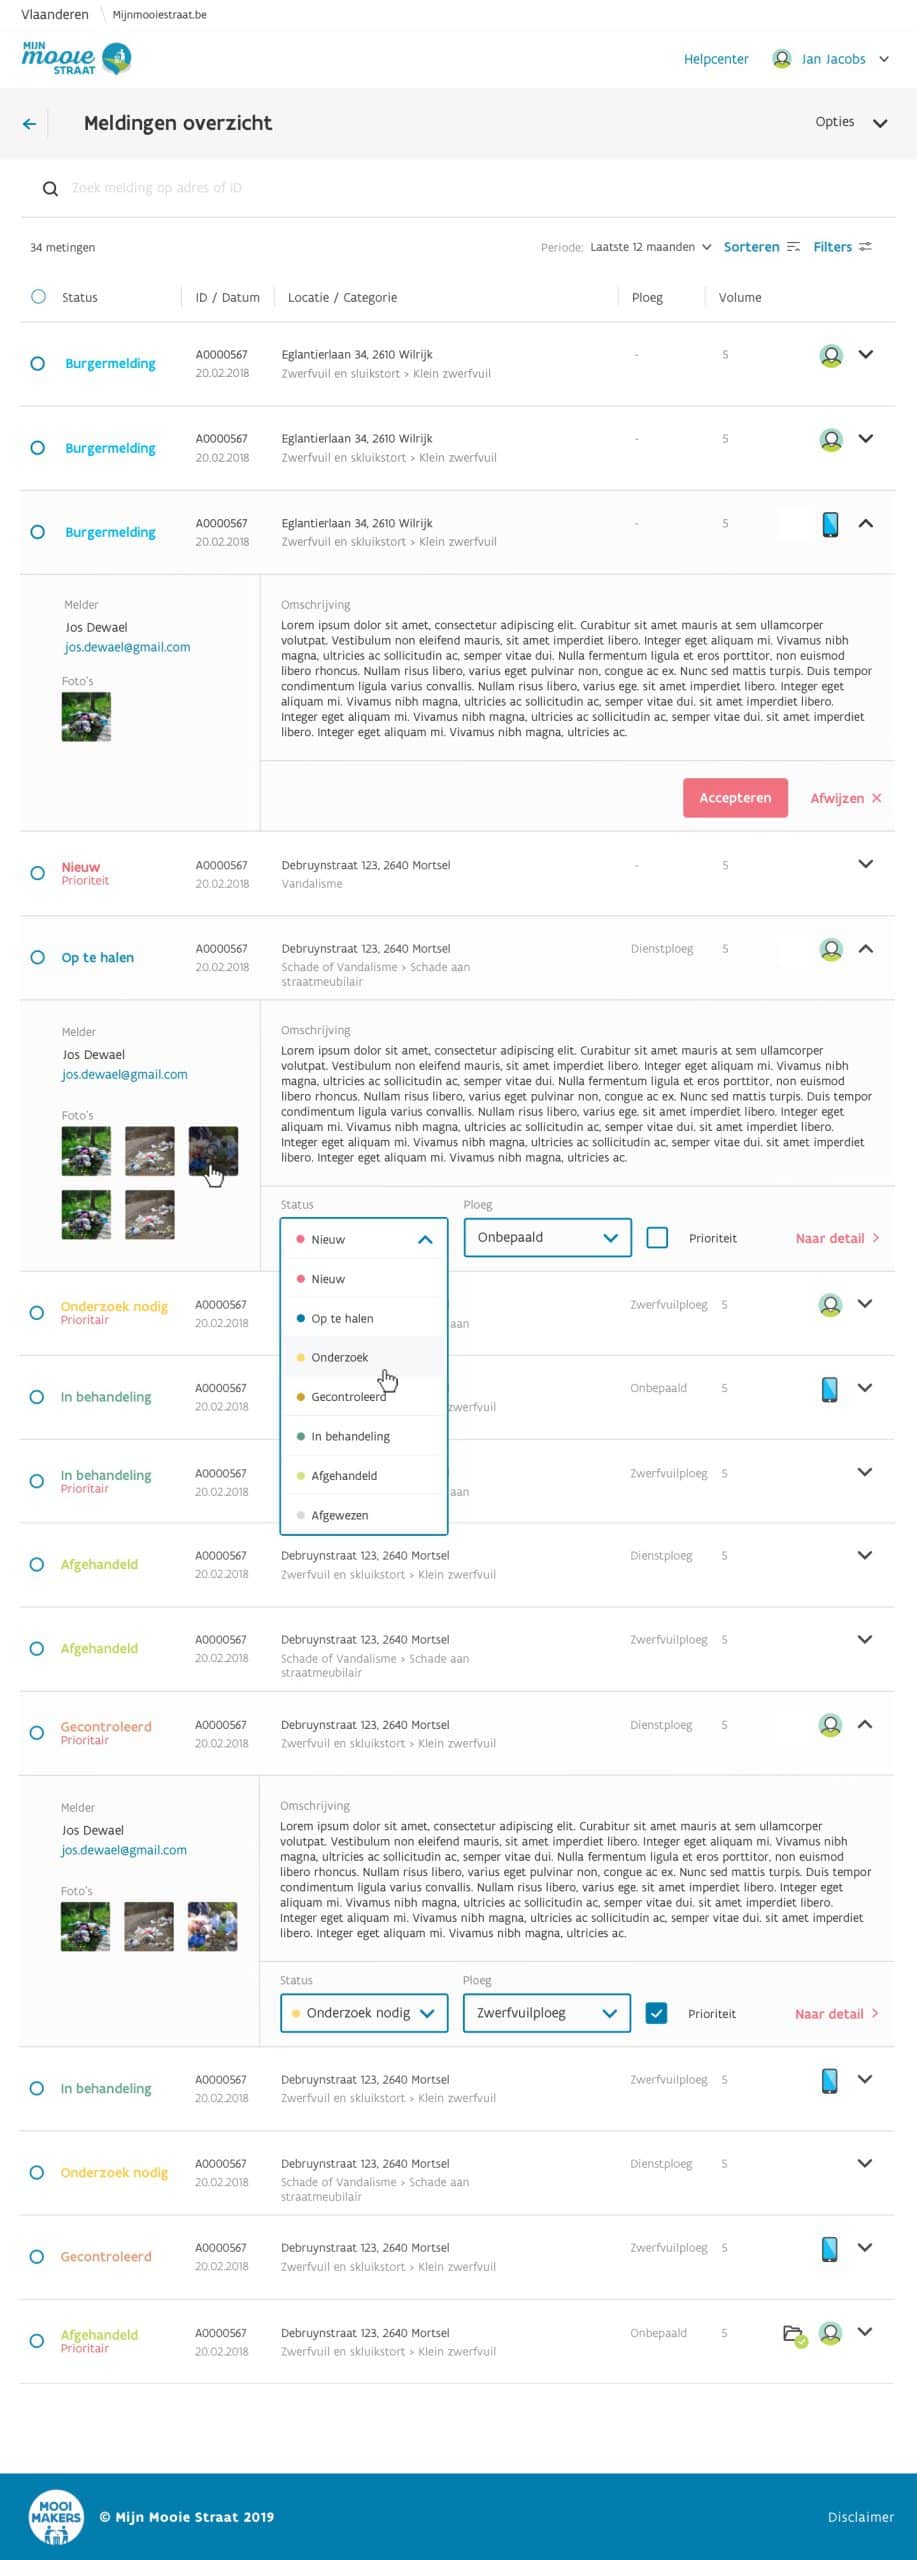The height and width of the screenshot is (2560, 917).
Task: Choose Gecontroleerd in the open Status list
Action: [x=364, y=1397]
